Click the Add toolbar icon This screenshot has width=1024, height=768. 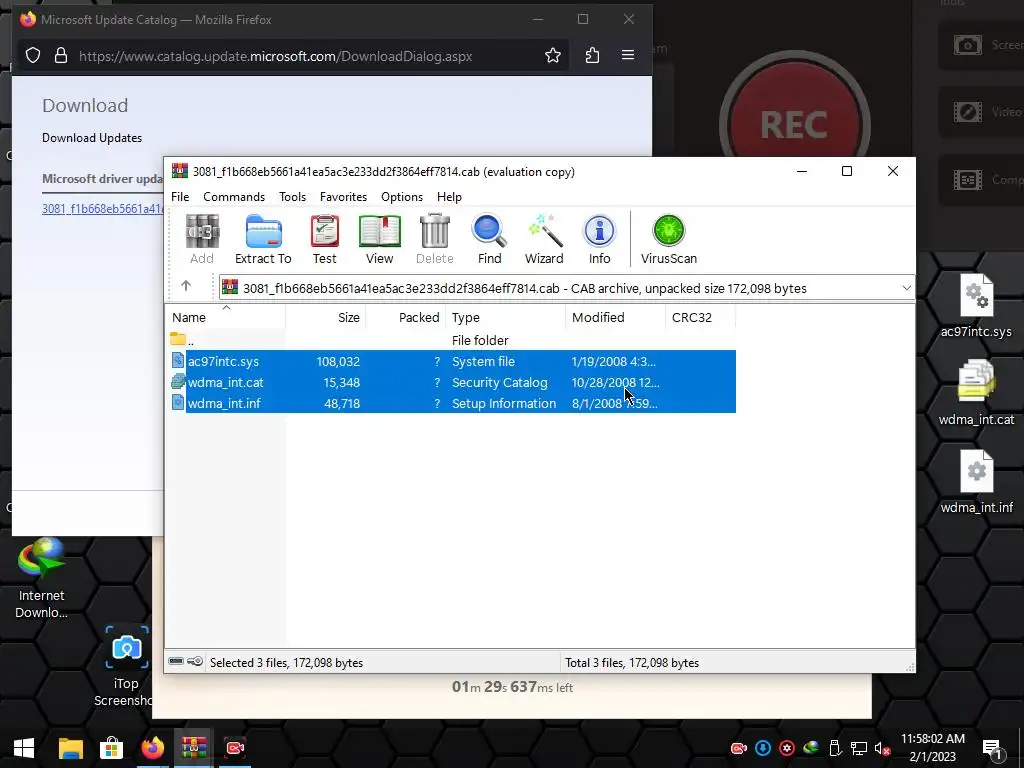pos(202,239)
